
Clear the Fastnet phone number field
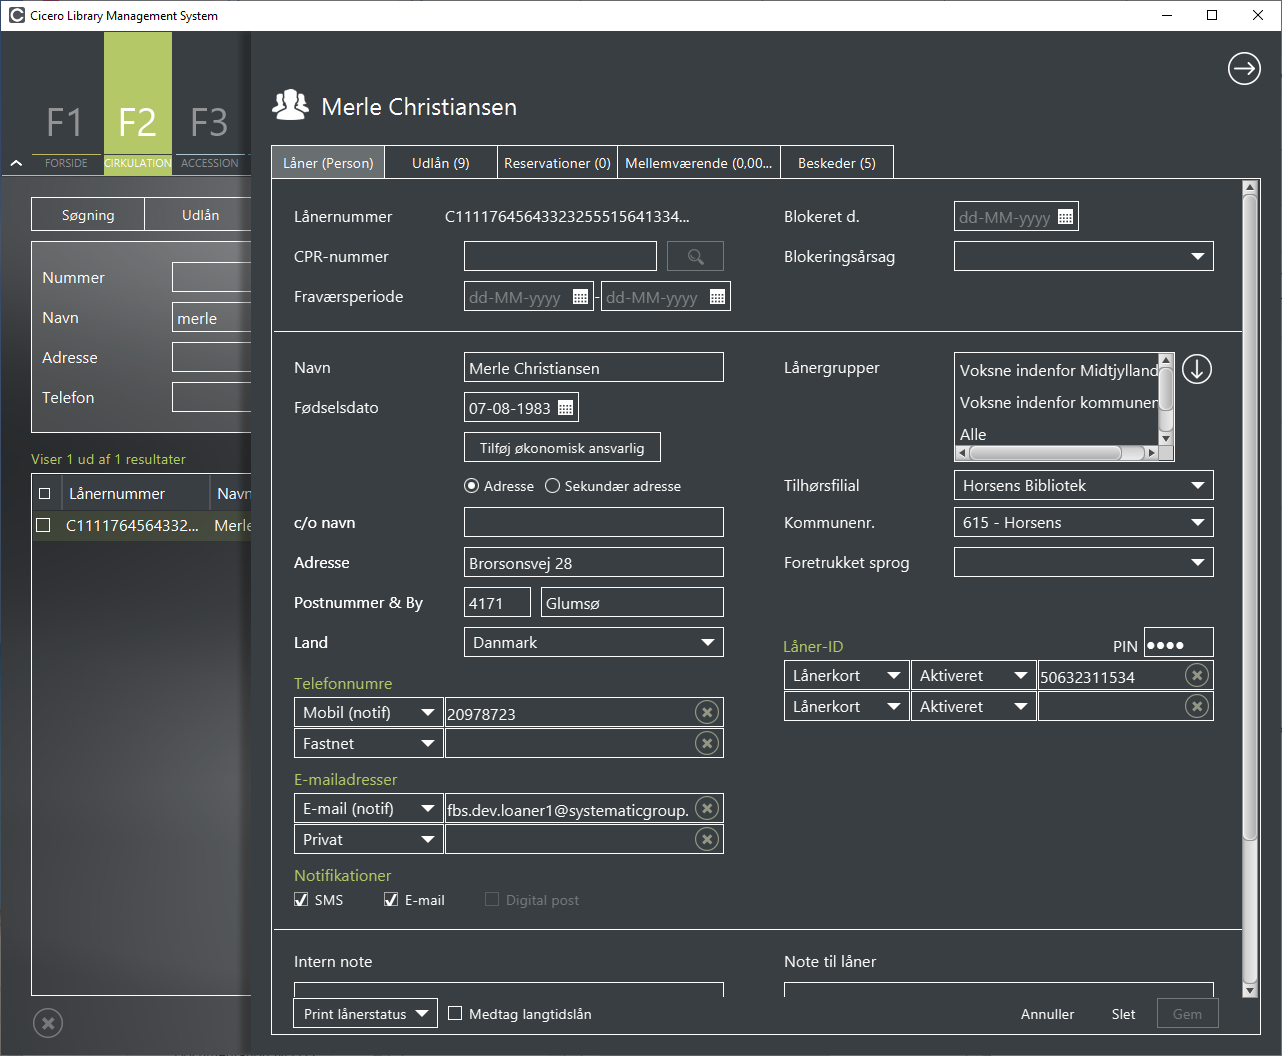pos(707,743)
